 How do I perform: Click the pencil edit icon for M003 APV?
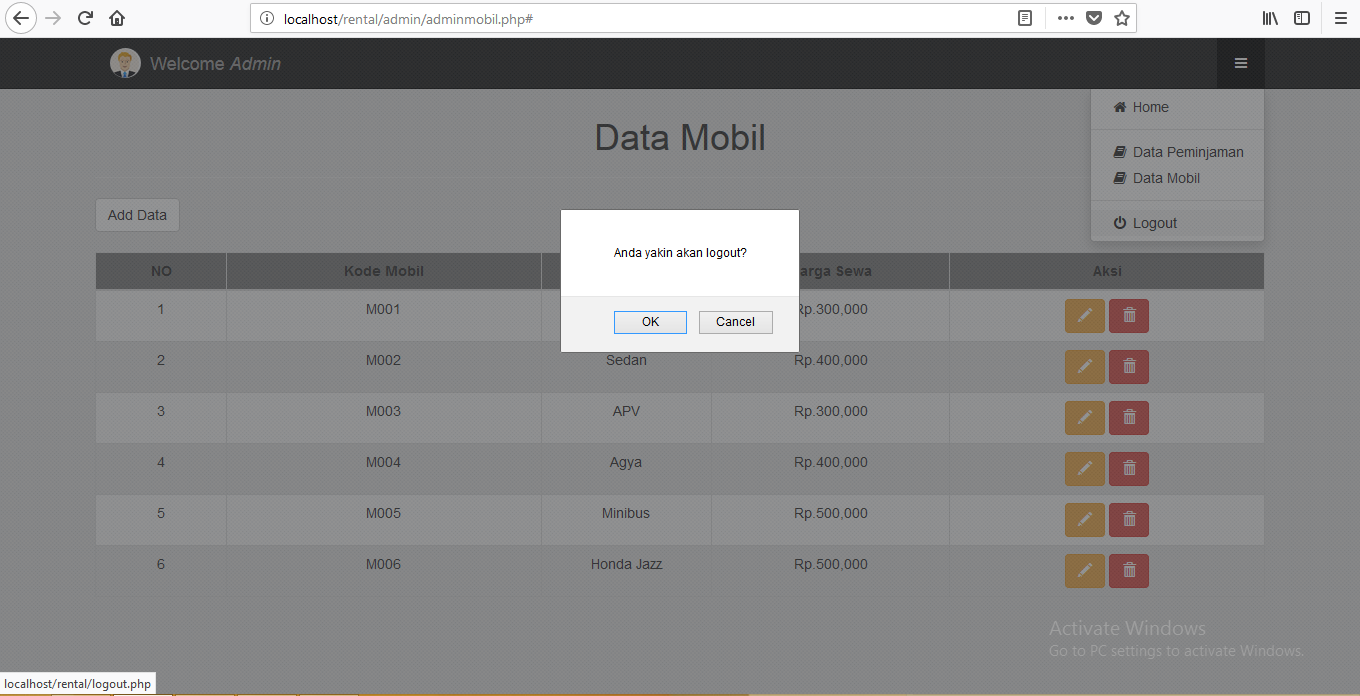1085,417
